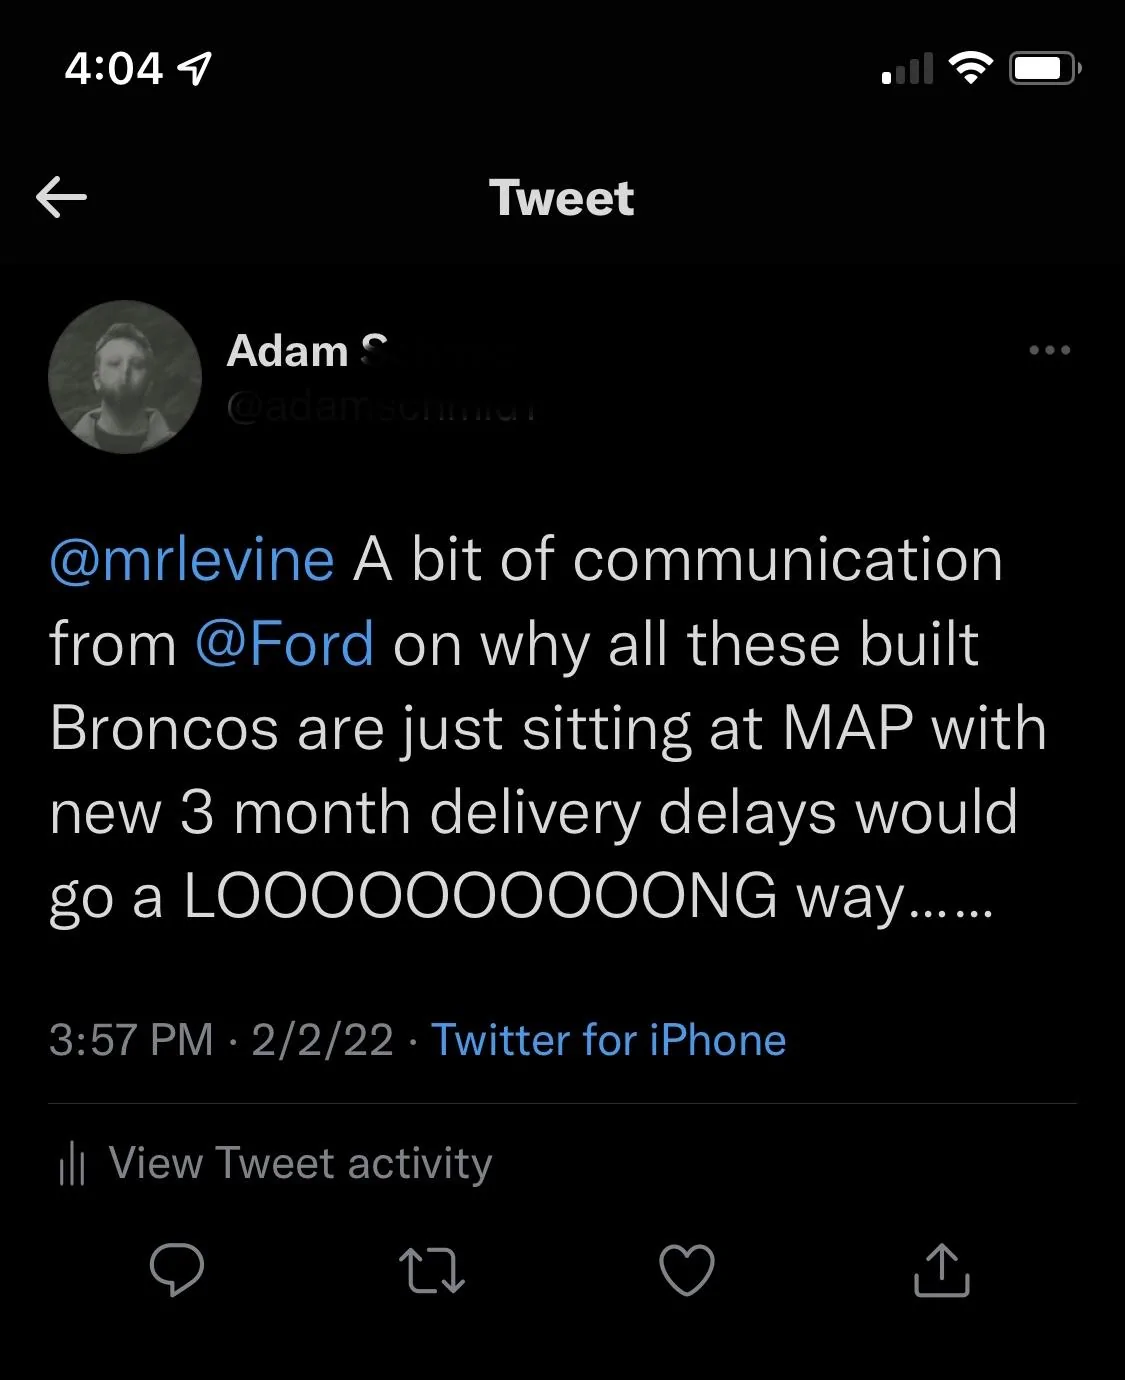The height and width of the screenshot is (1380, 1125).
Task: Tap the back arrow icon
Action: [x=61, y=197]
